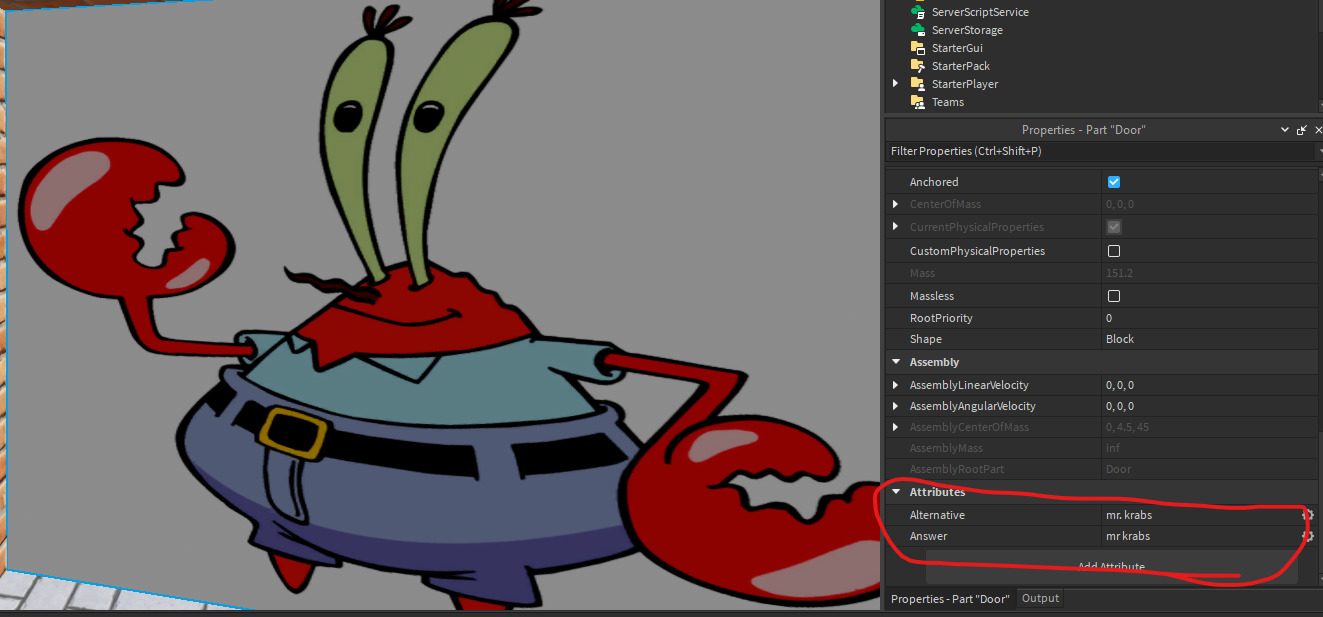Open gear options for Answer attribute
The image size is (1323, 617).
(x=1307, y=536)
